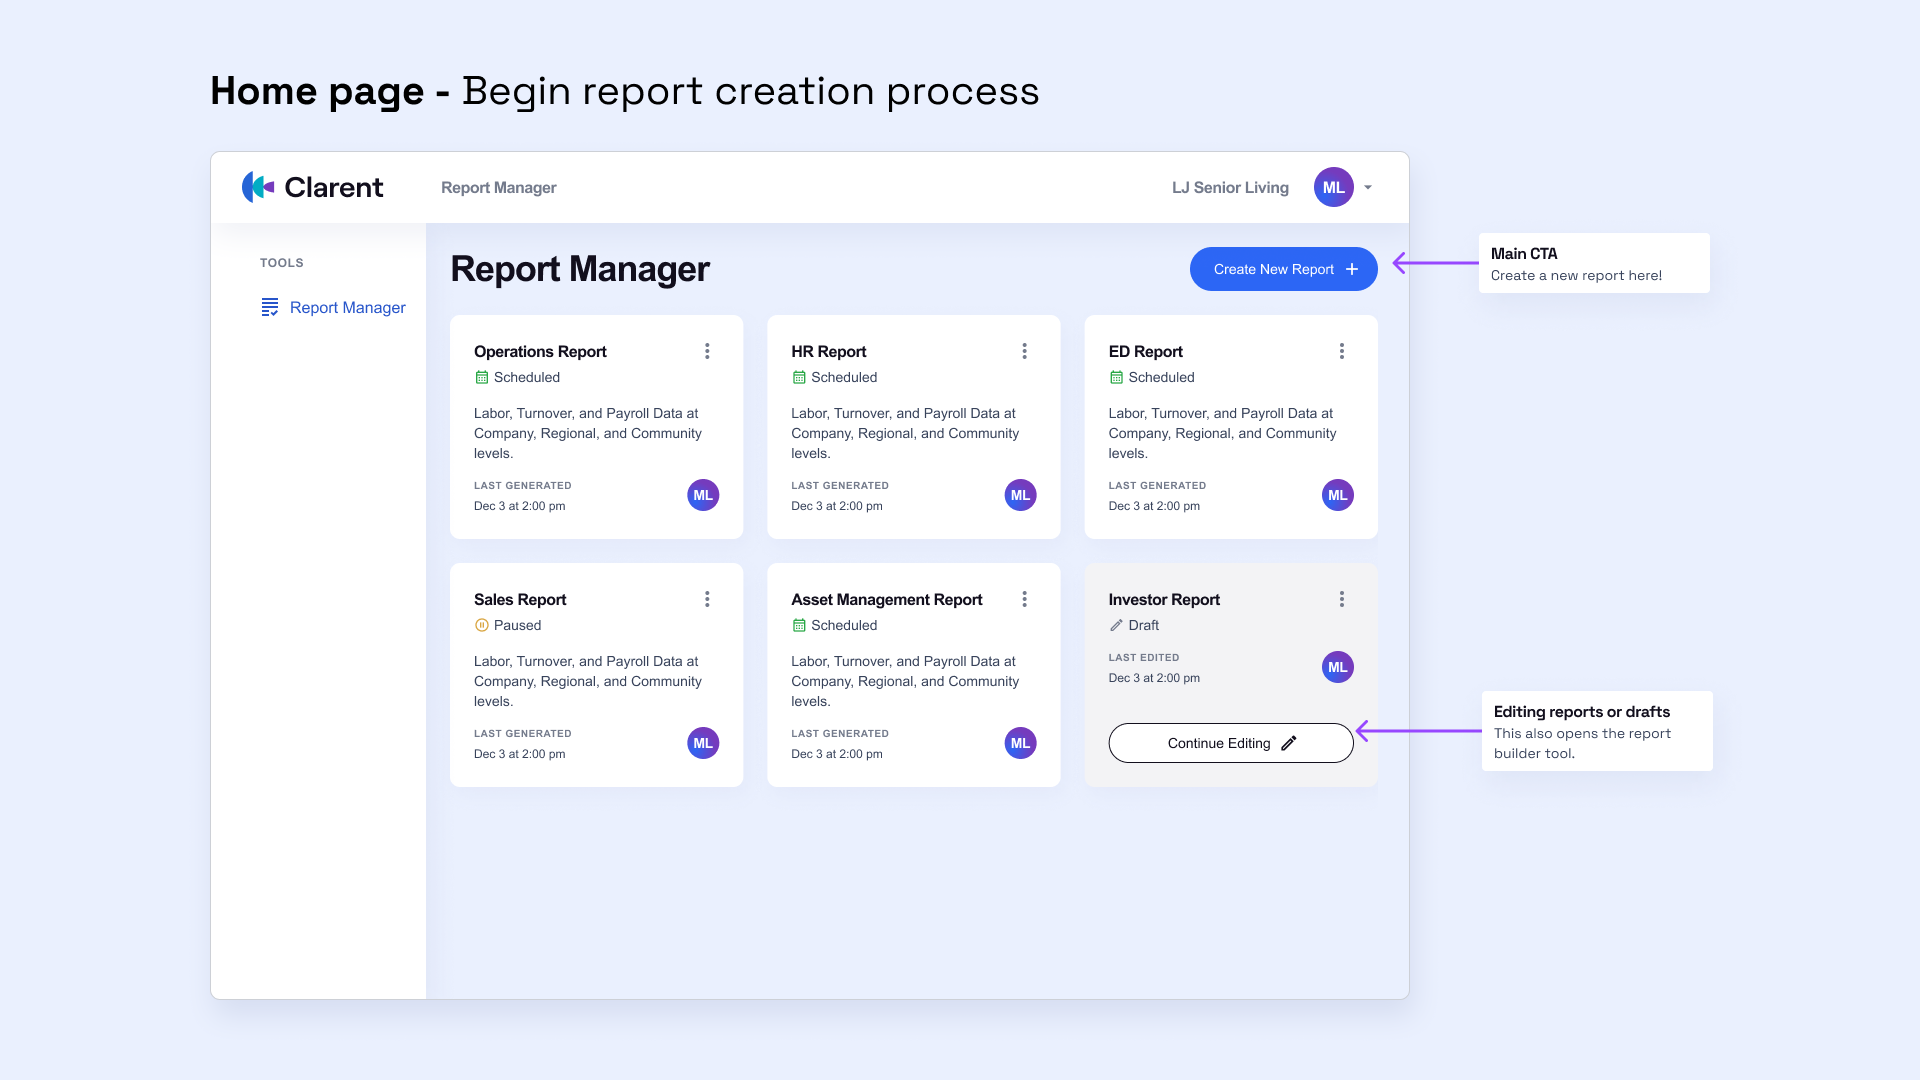Screen dimensions: 1920x1080
Task: Click the ML avatar on ED Report card
Action: [x=1337, y=495]
